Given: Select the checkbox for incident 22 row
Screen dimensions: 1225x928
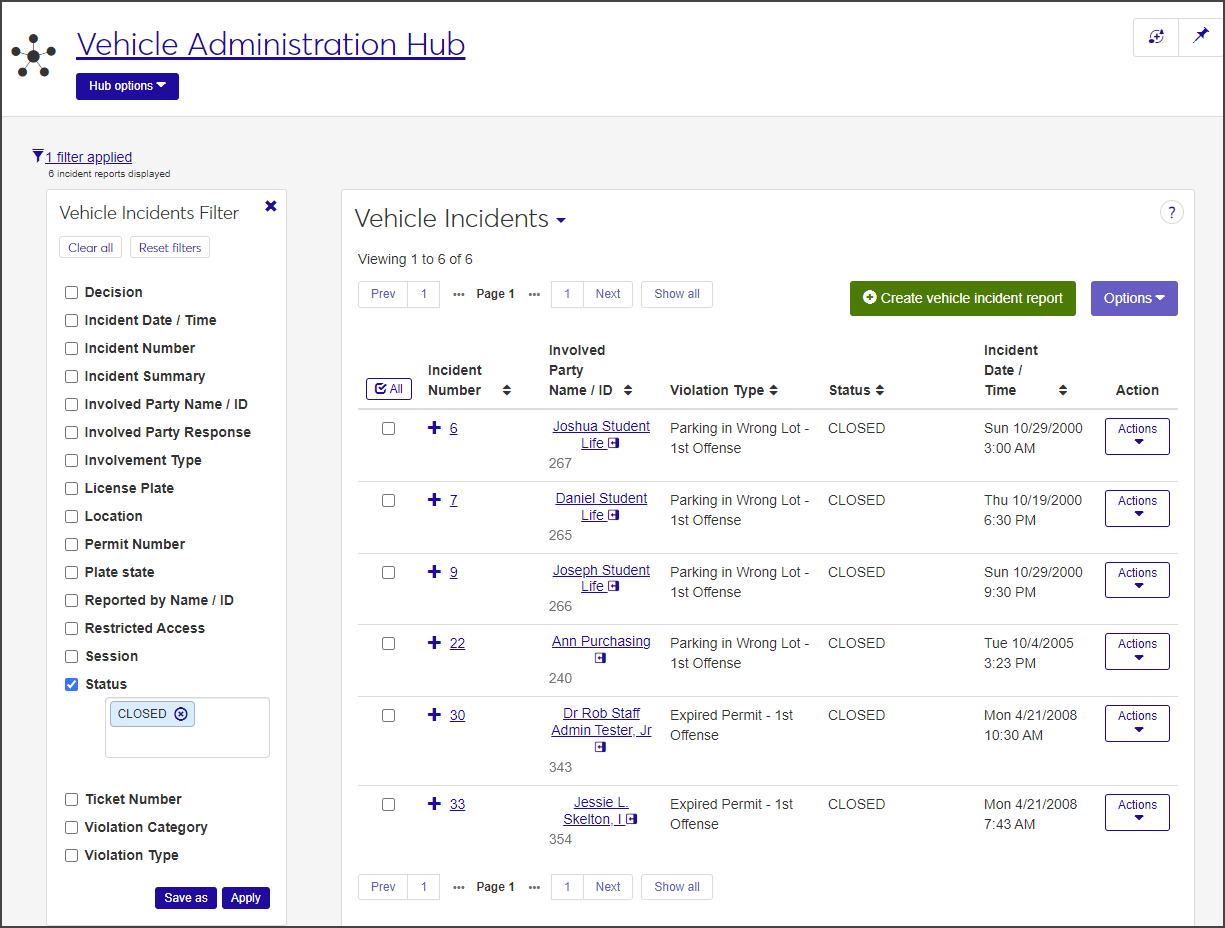Looking at the screenshot, I should (x=388, y=644).
